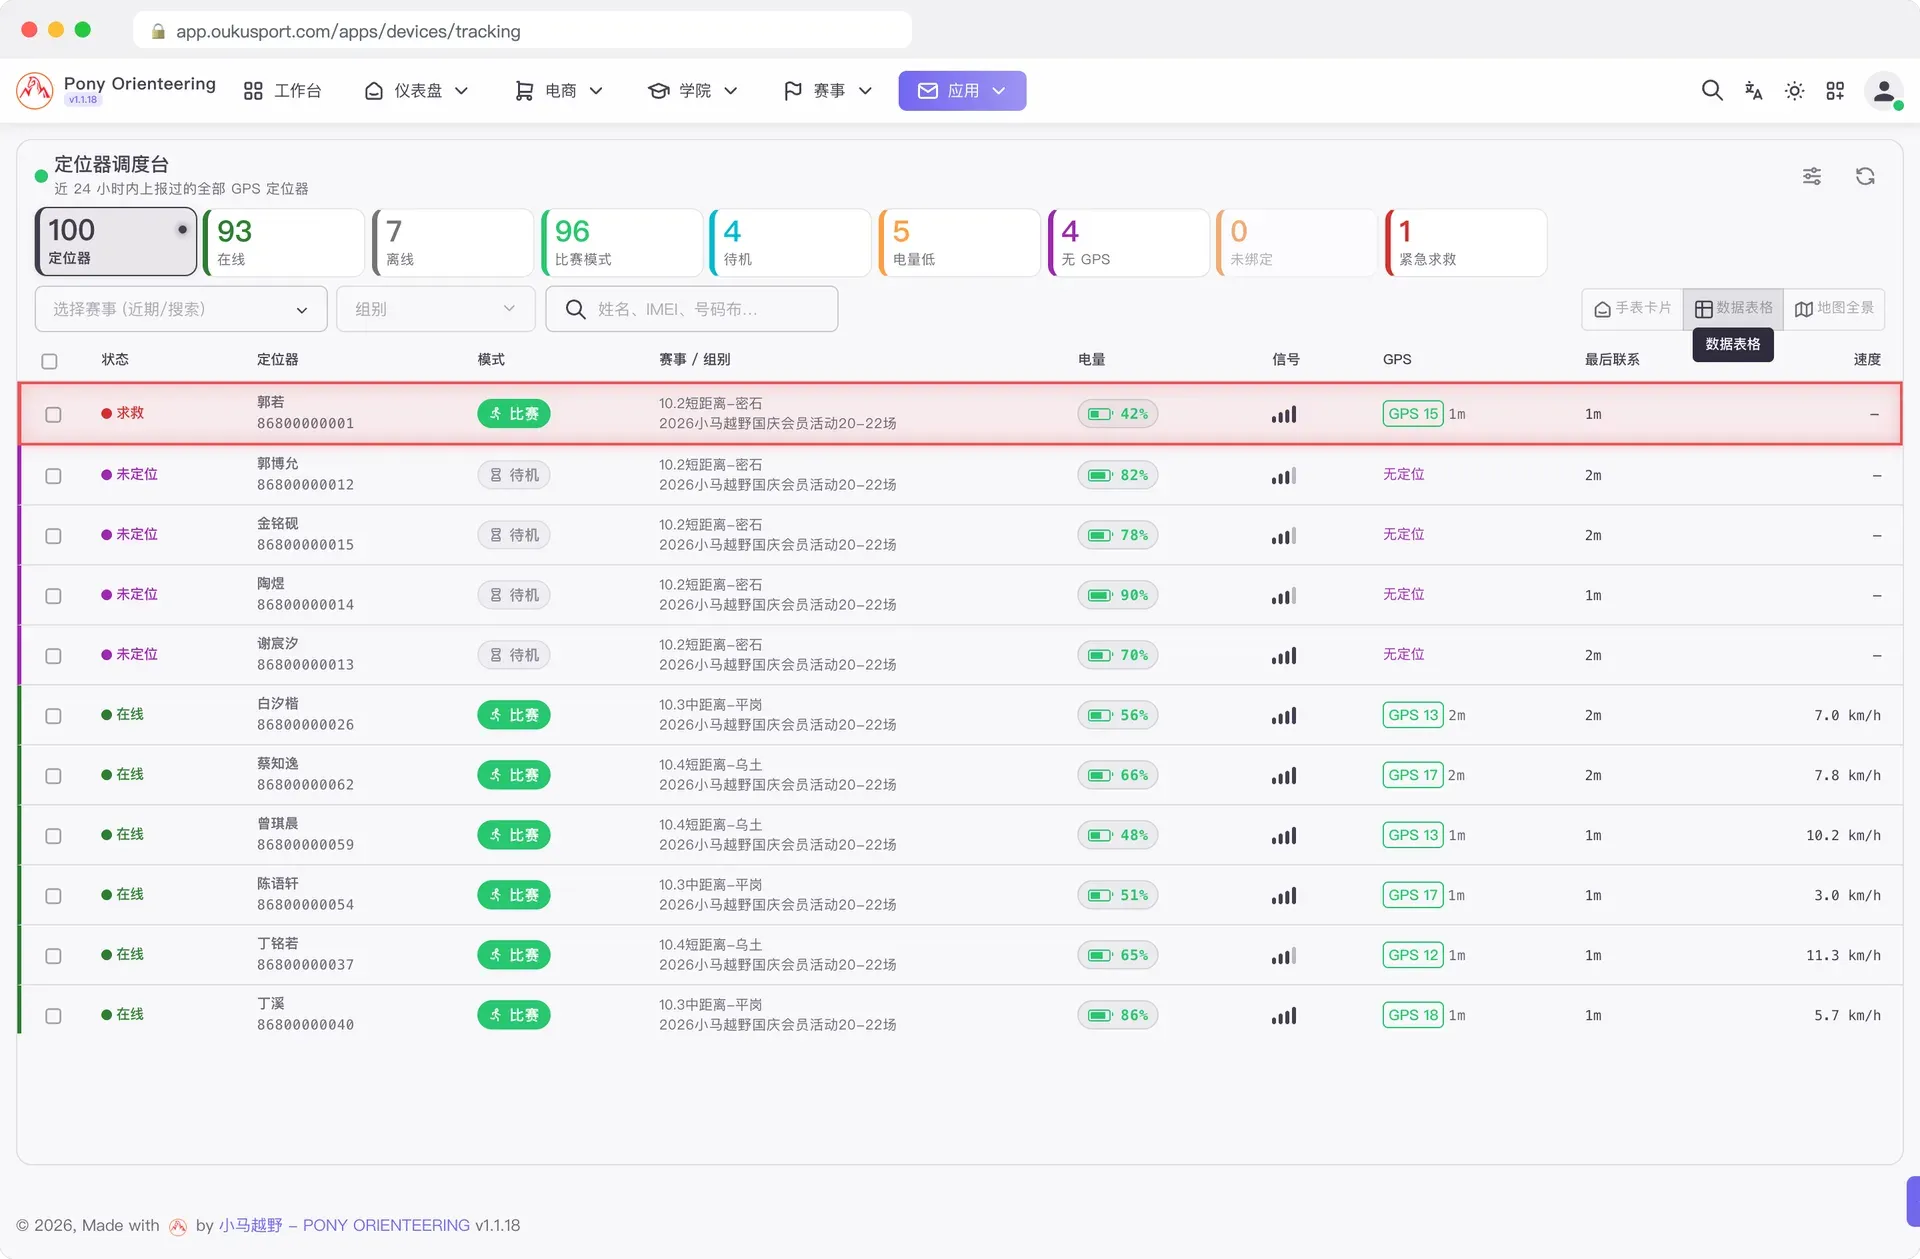Expand the 学院 menu
The height and width of the screenshot is (1259, 1920).
[x=693, y=91]
